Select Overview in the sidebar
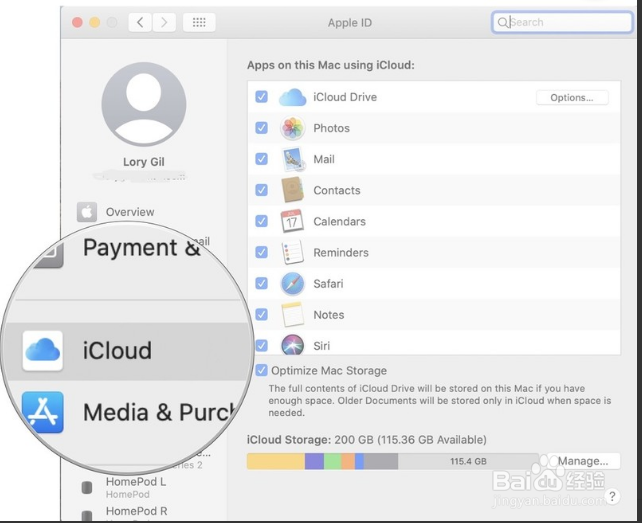 tap(130, 212)
